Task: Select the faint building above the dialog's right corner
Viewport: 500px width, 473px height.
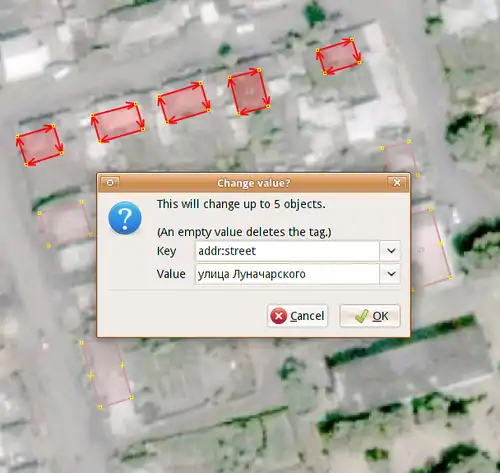Action: coord(400,158)
